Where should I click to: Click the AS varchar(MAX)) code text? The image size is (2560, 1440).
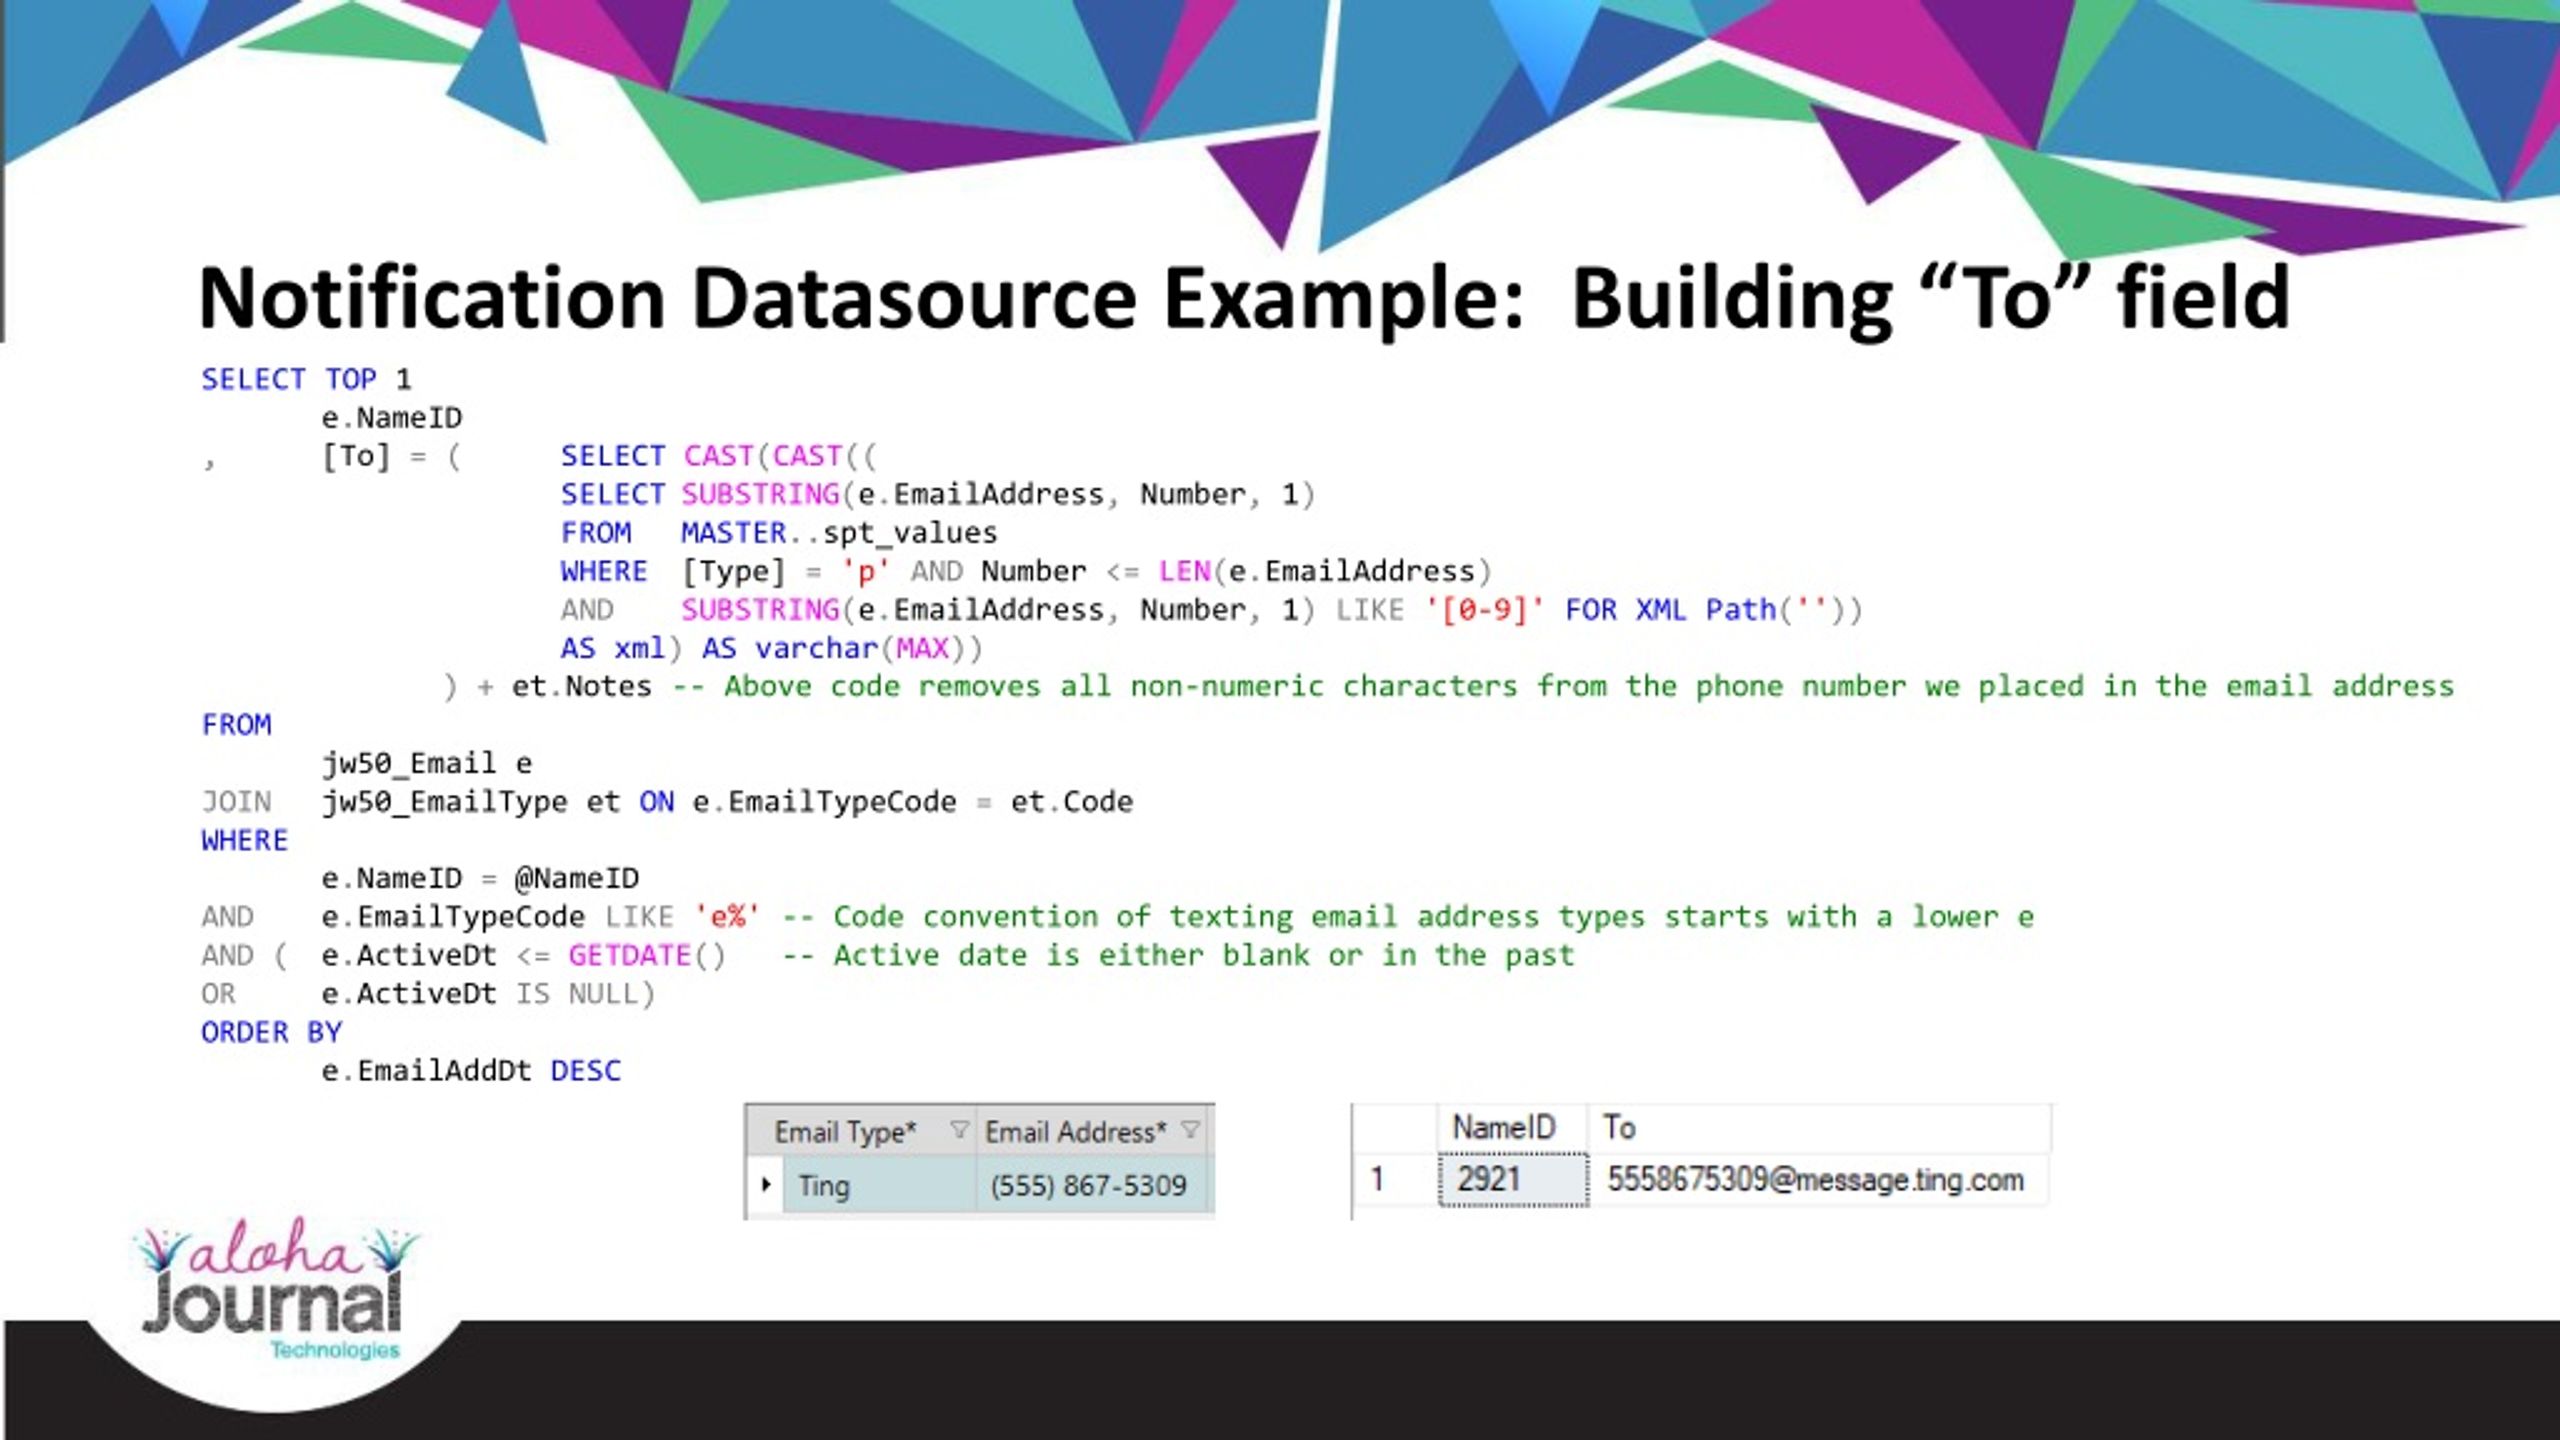[x=842, y=648]
